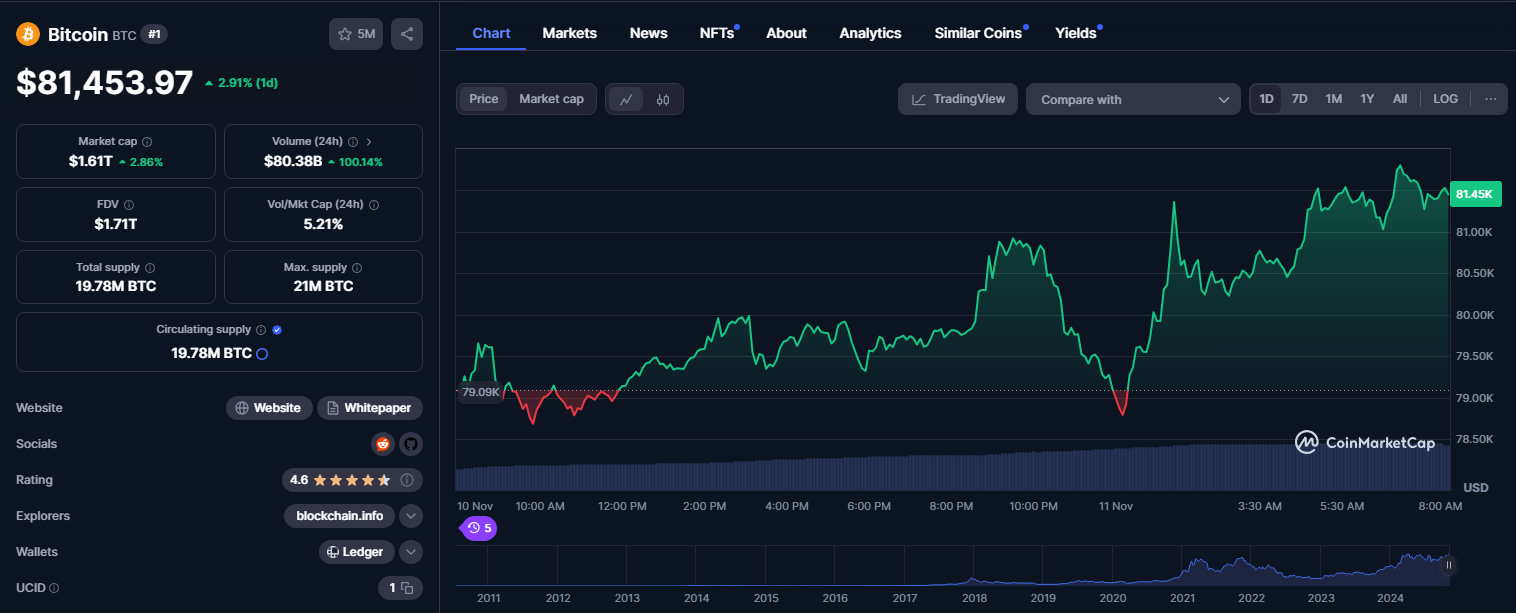Toggle chart to Market cap view
Viewport: 1516px width, 613px height.
pos(551,99)
